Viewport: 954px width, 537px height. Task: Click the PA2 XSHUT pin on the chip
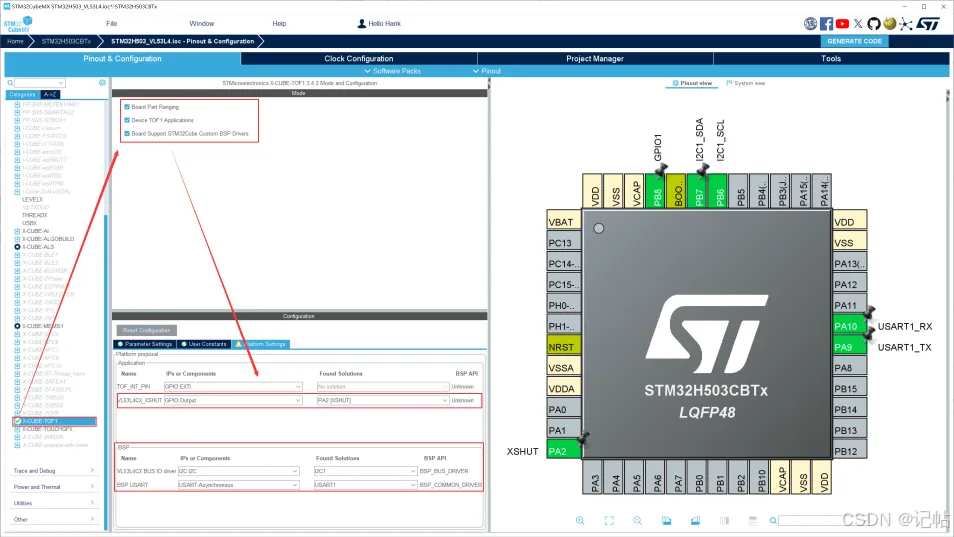(x=564, y=451)
